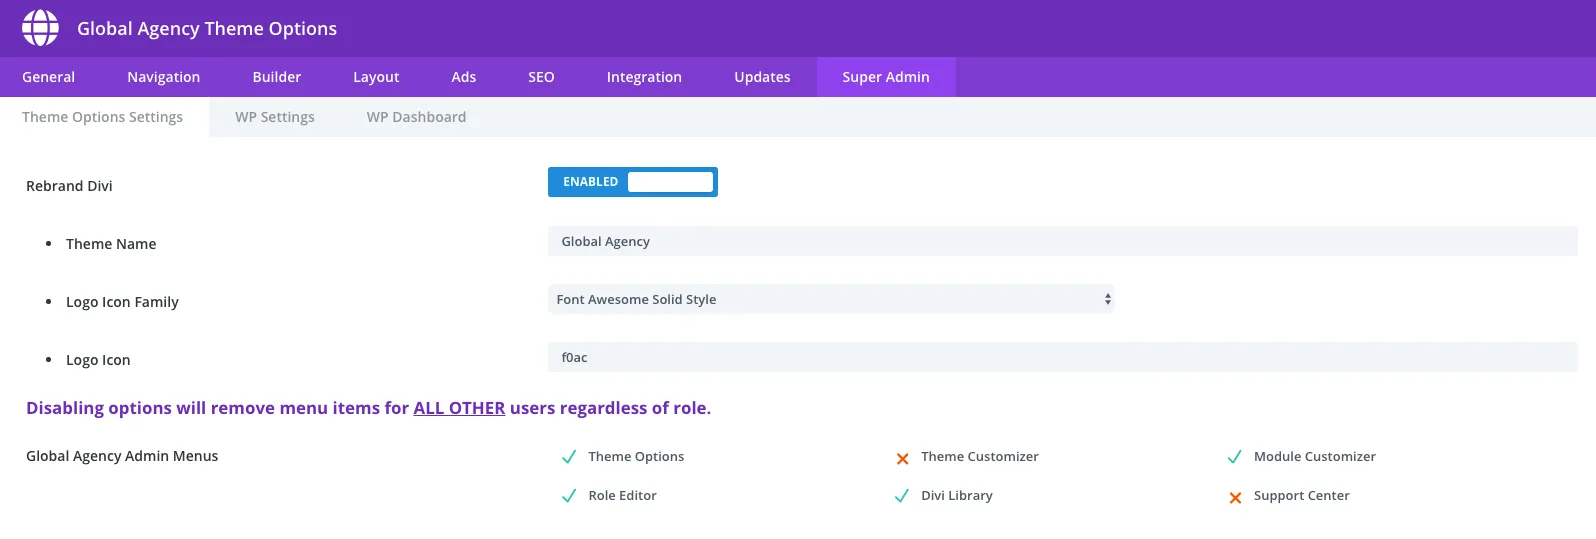Click the Logo Icon input field

tap(1062, 357)
